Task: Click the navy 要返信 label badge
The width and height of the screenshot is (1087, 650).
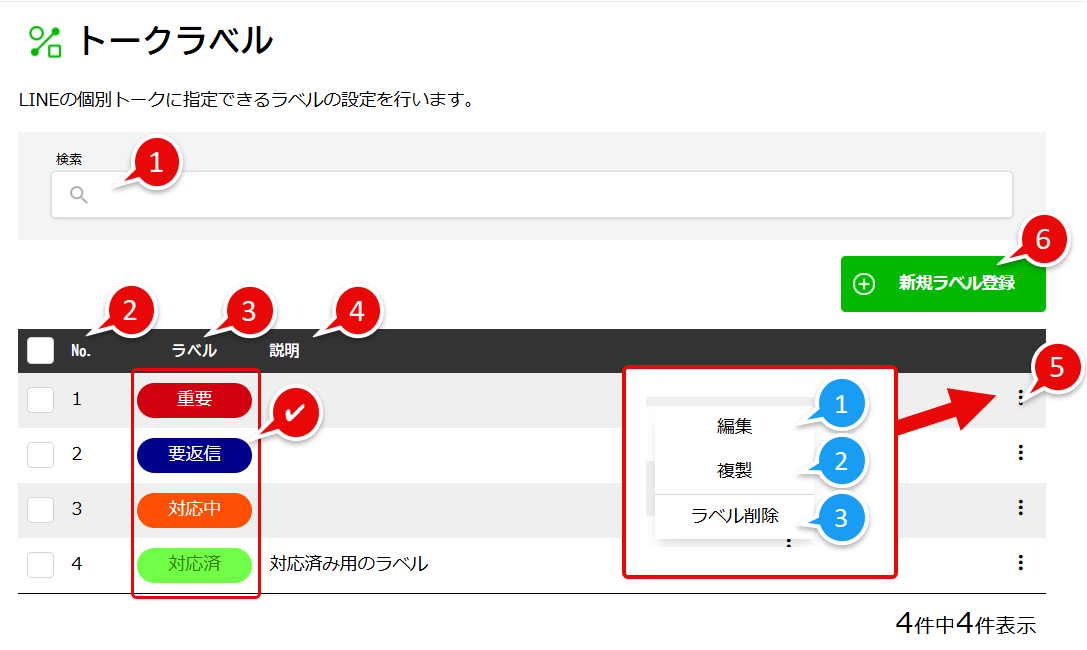Action: (x=195, y=455)
